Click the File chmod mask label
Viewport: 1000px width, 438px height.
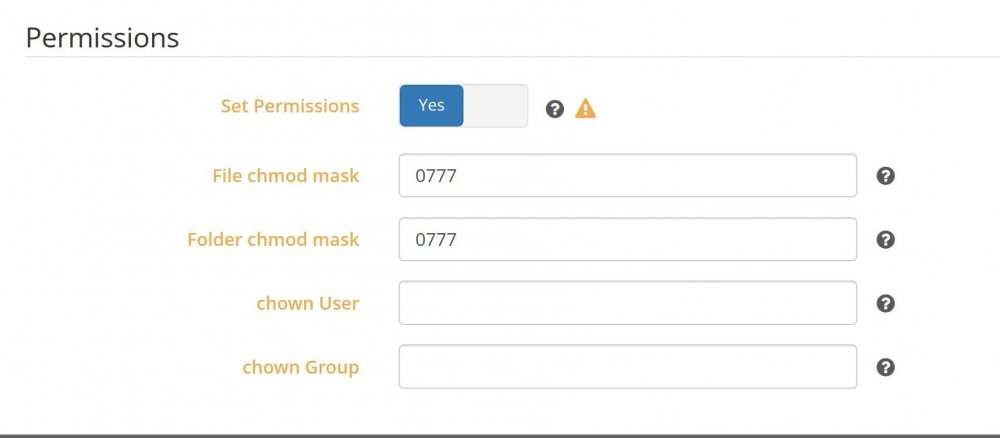286,175
